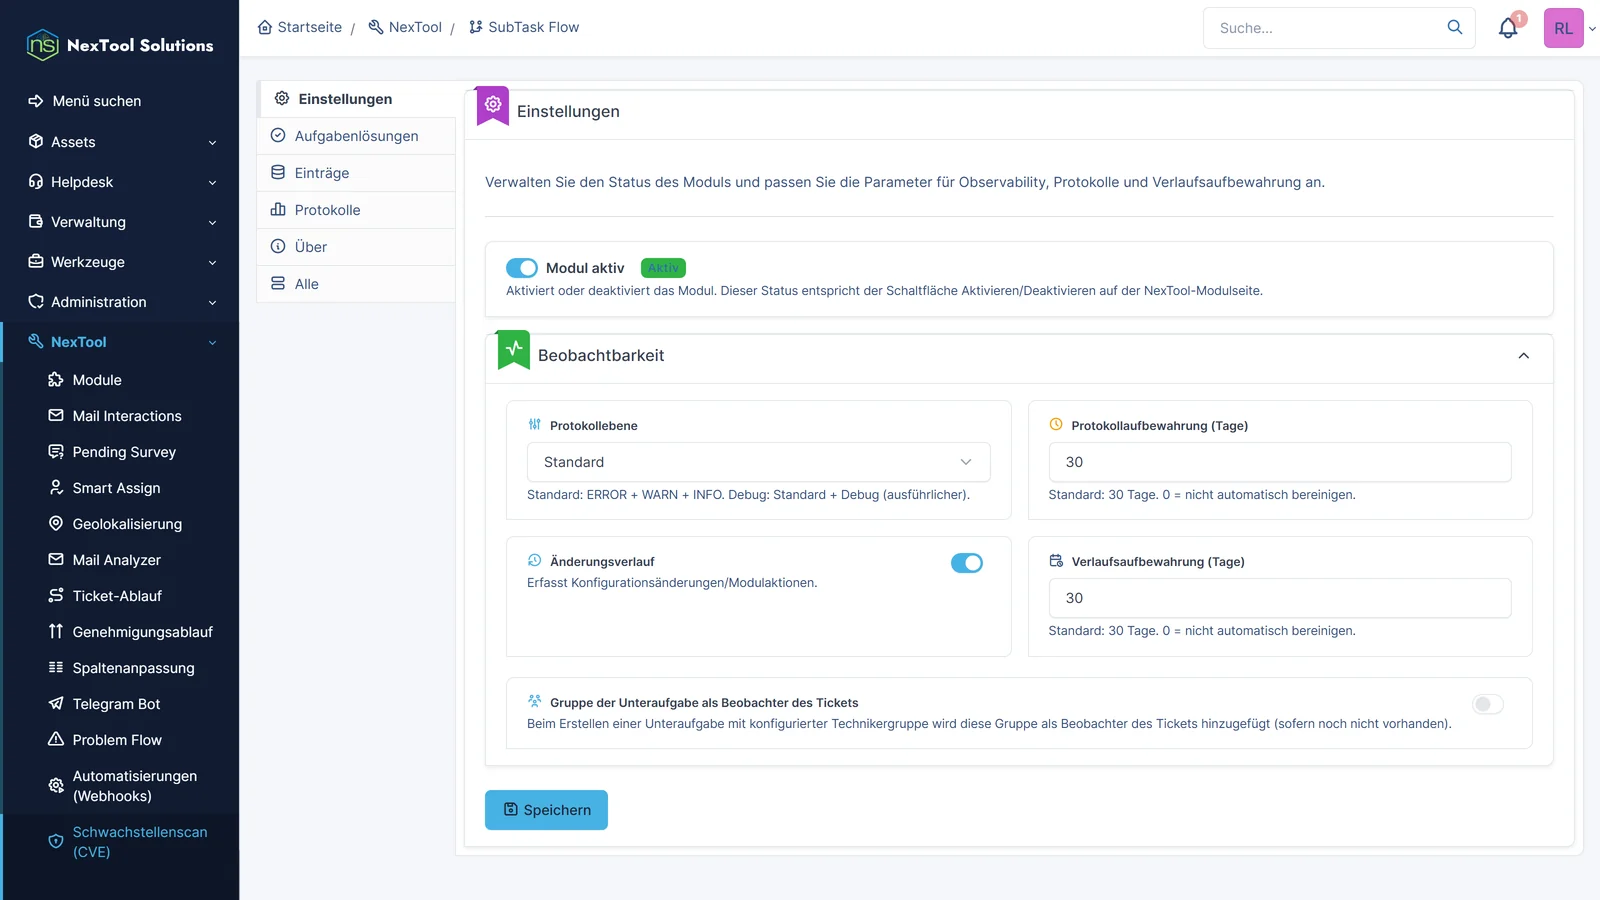
Task: Expand the Assets menu
Action: [120, 142]
